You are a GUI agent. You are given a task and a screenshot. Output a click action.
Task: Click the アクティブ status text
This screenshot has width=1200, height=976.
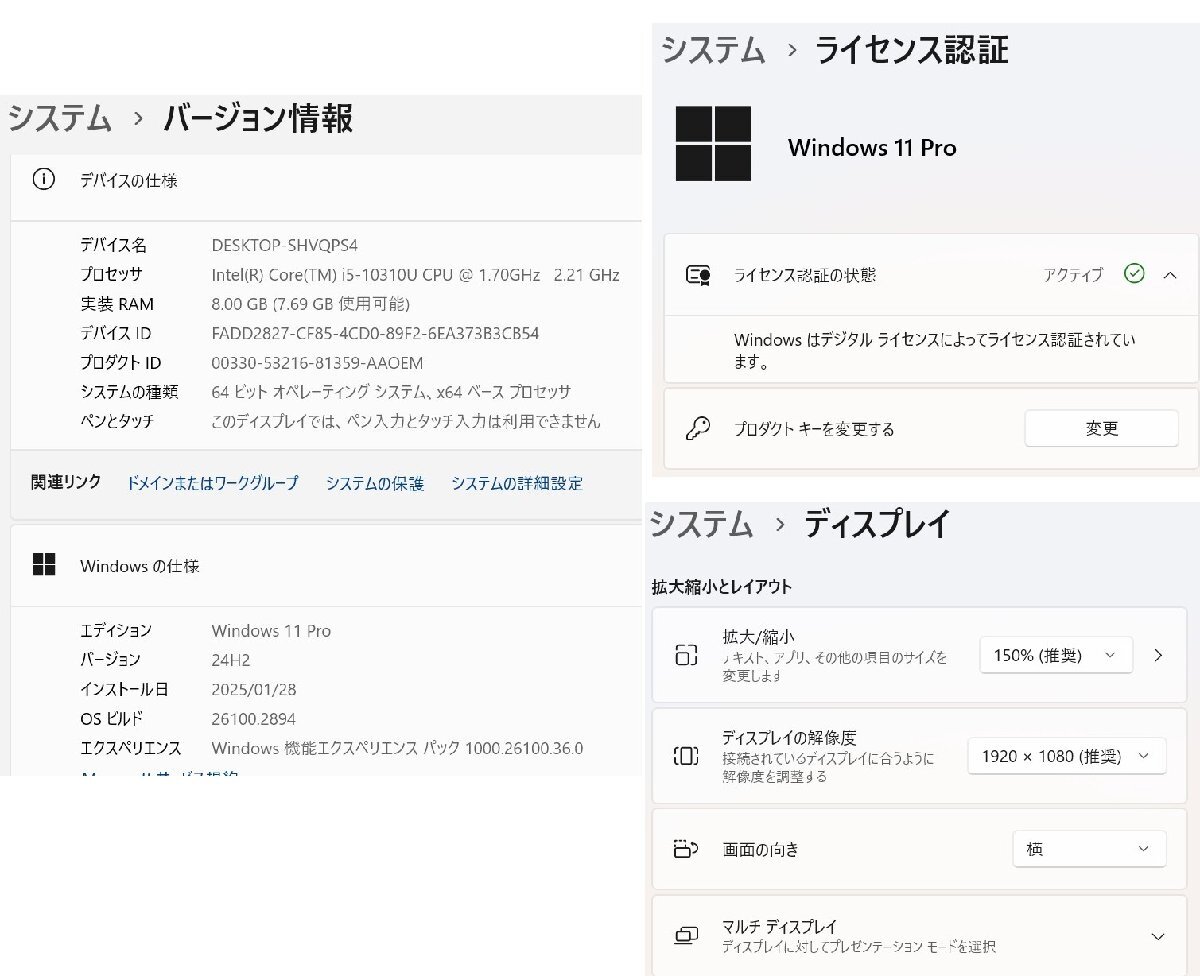click(1073, 275)
